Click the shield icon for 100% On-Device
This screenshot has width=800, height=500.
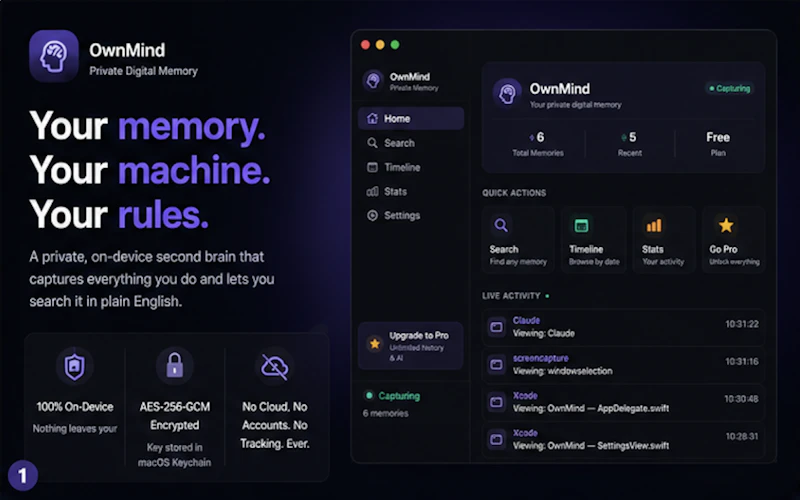(74, 366)
